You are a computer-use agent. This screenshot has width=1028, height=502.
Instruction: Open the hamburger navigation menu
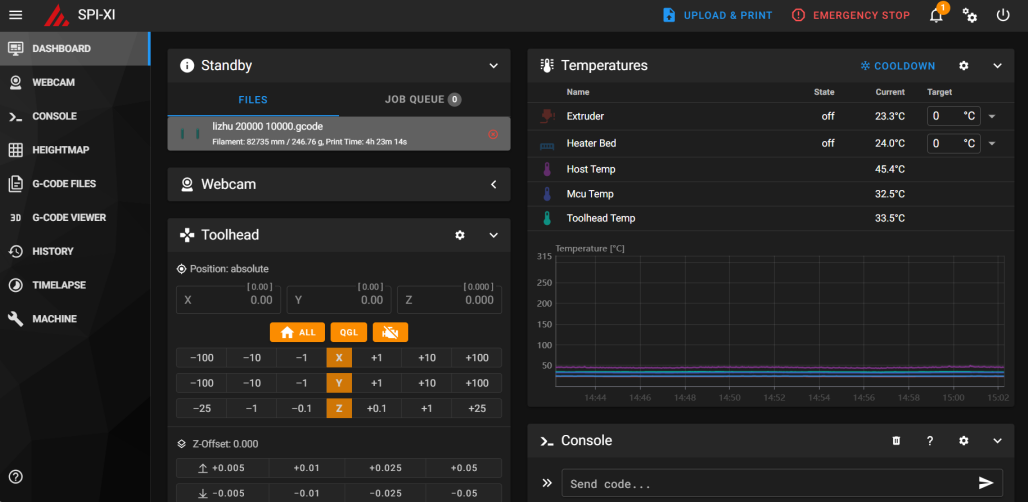coord(15,15)
